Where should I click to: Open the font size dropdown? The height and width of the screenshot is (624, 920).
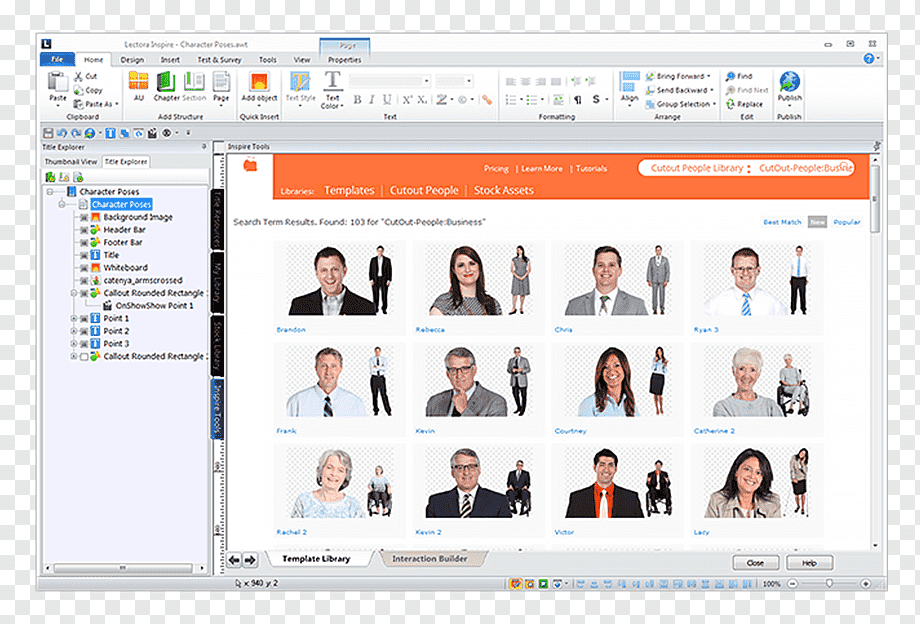[x=469, y=81]
